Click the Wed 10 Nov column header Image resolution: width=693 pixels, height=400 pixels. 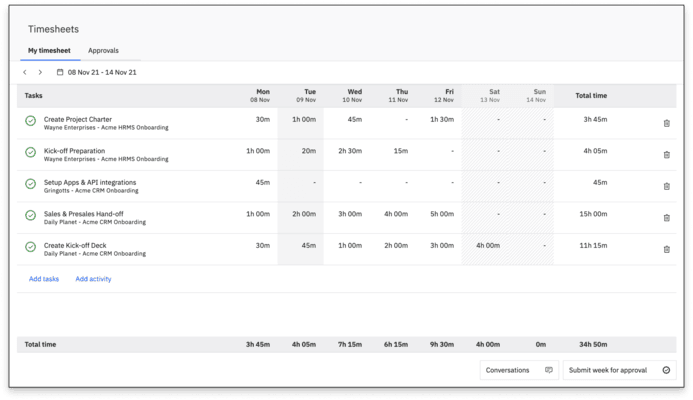352,95
